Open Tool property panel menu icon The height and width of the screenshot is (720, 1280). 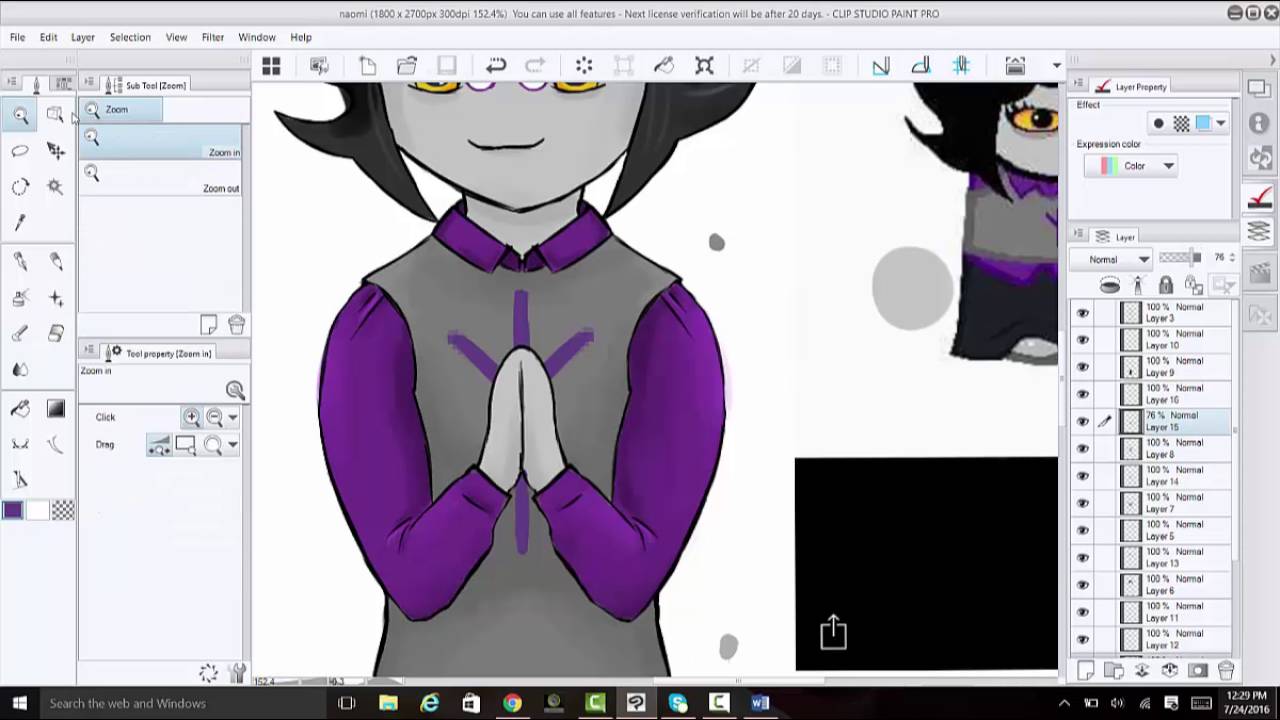click(89, 352)
